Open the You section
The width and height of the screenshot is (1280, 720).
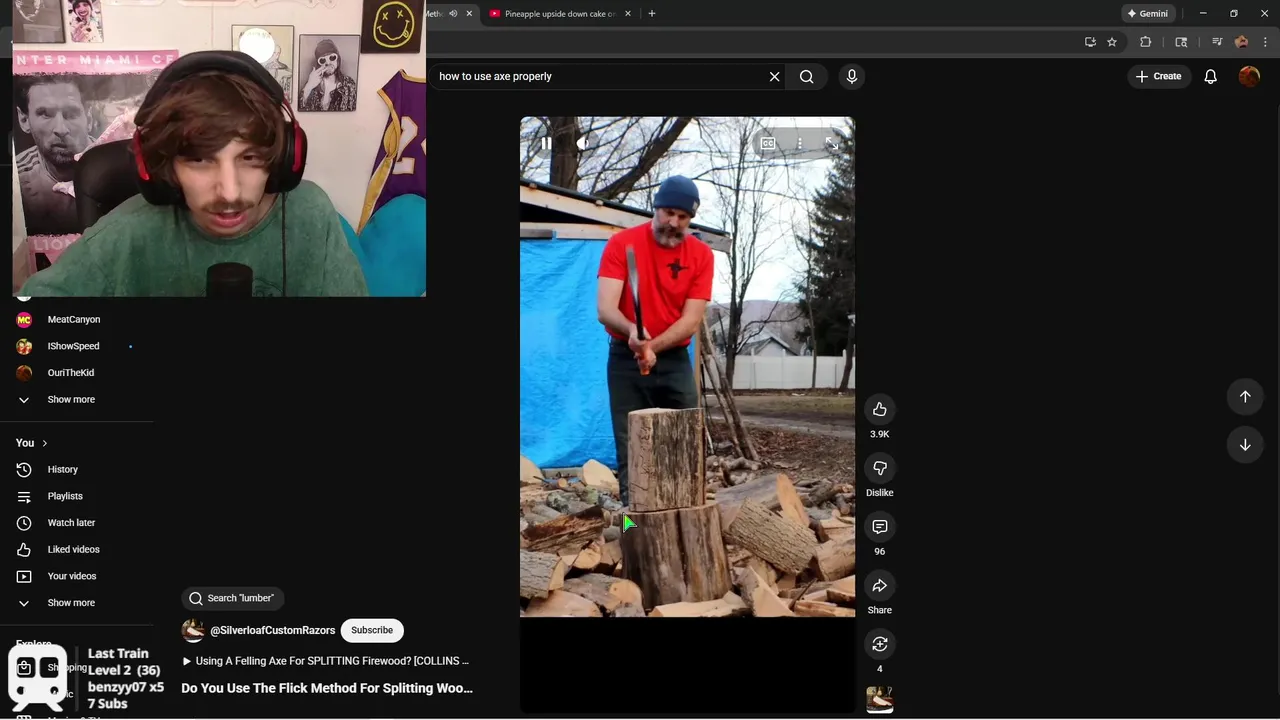tap(31, 443)
